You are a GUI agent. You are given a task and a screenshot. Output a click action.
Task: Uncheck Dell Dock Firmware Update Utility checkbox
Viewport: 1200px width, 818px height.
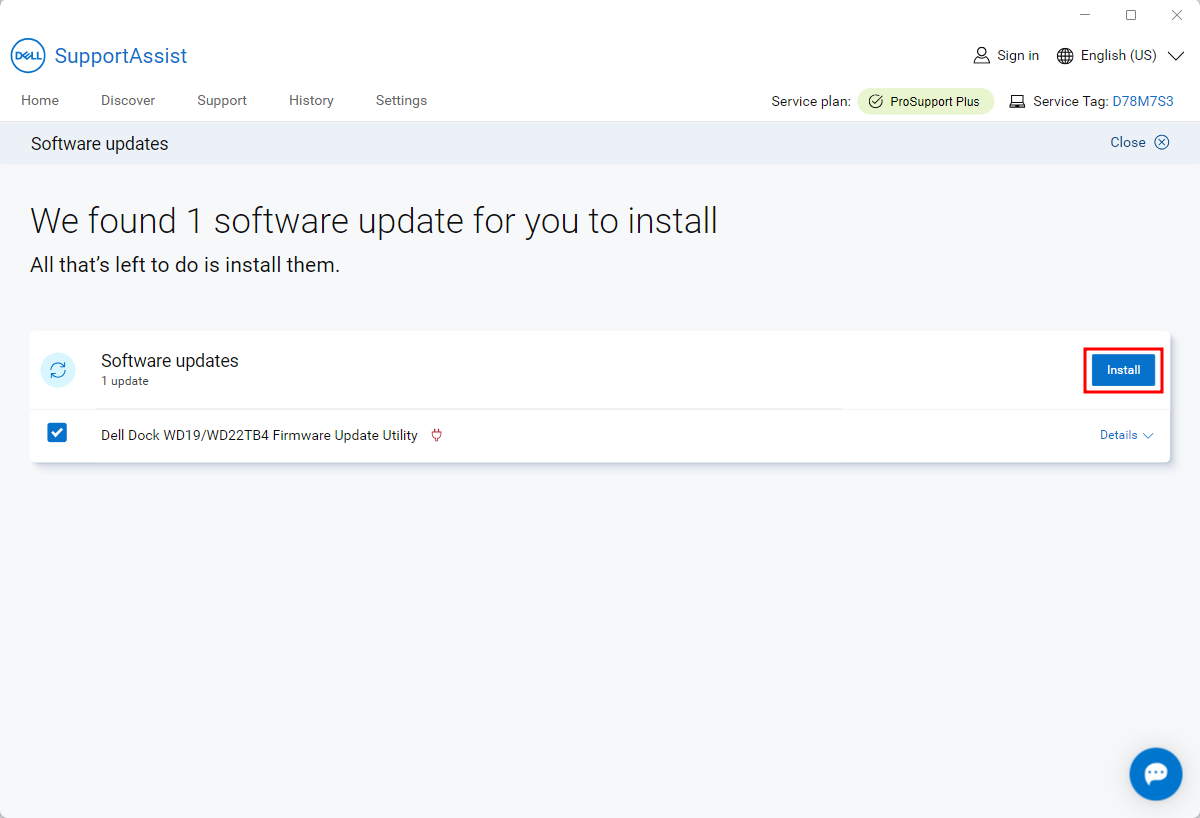tap(57, 433)
